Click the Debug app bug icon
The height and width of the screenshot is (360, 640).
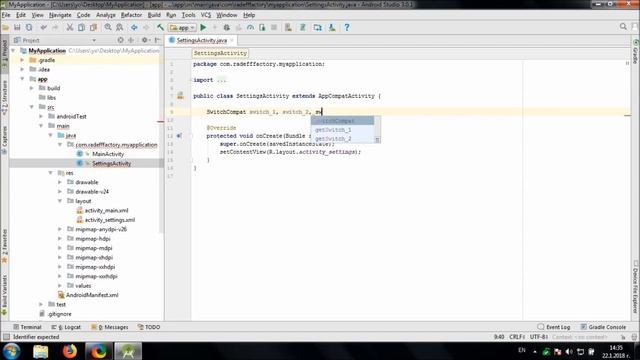click(x=227, y=27)
